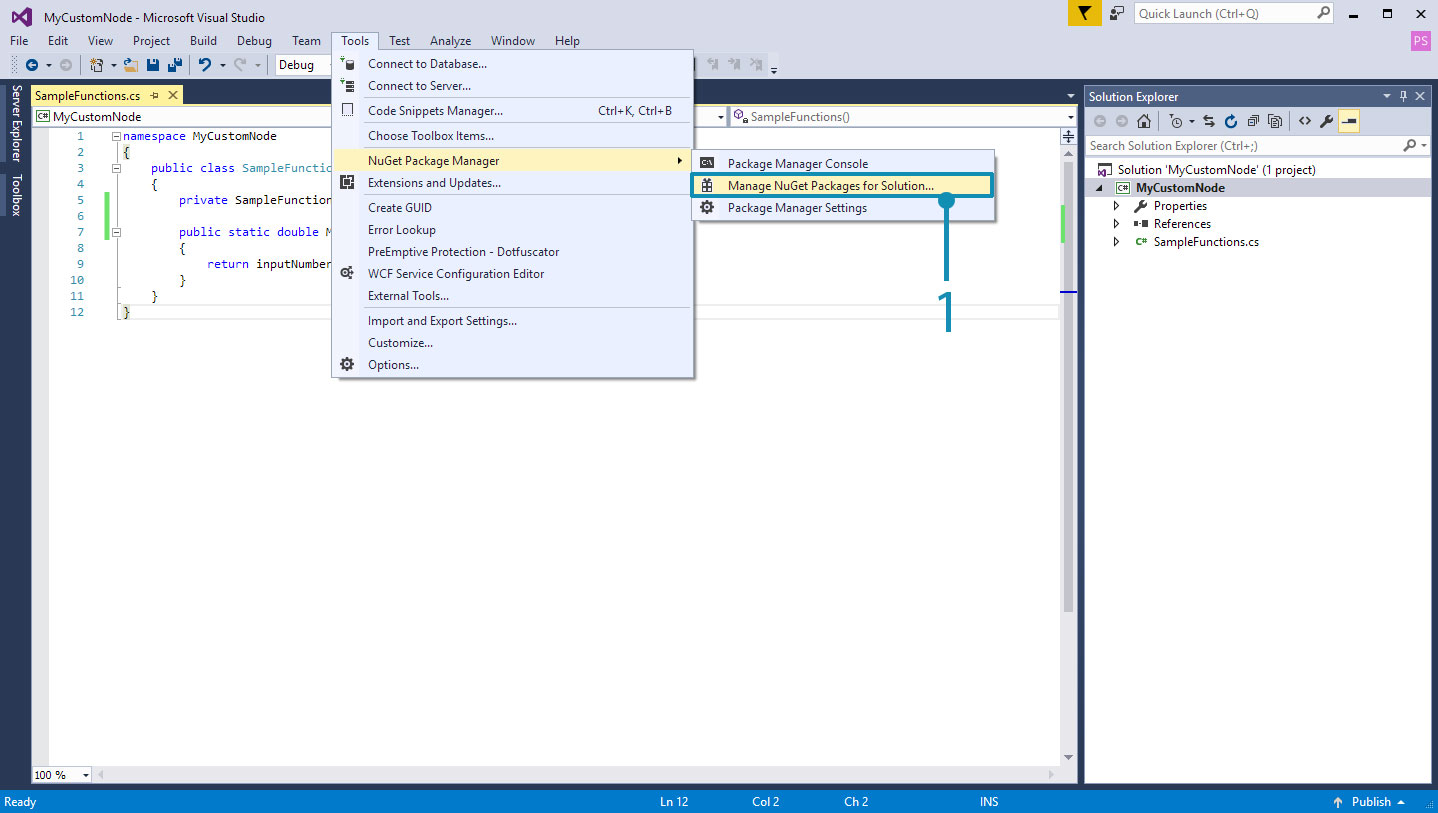Open the Debug configuration dropdown

(303, 65)
